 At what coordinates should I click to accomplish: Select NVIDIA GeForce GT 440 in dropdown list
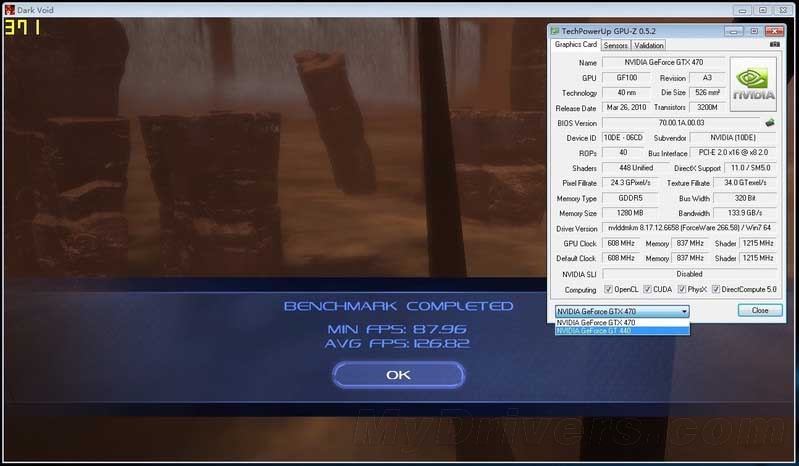coord(622,331)
